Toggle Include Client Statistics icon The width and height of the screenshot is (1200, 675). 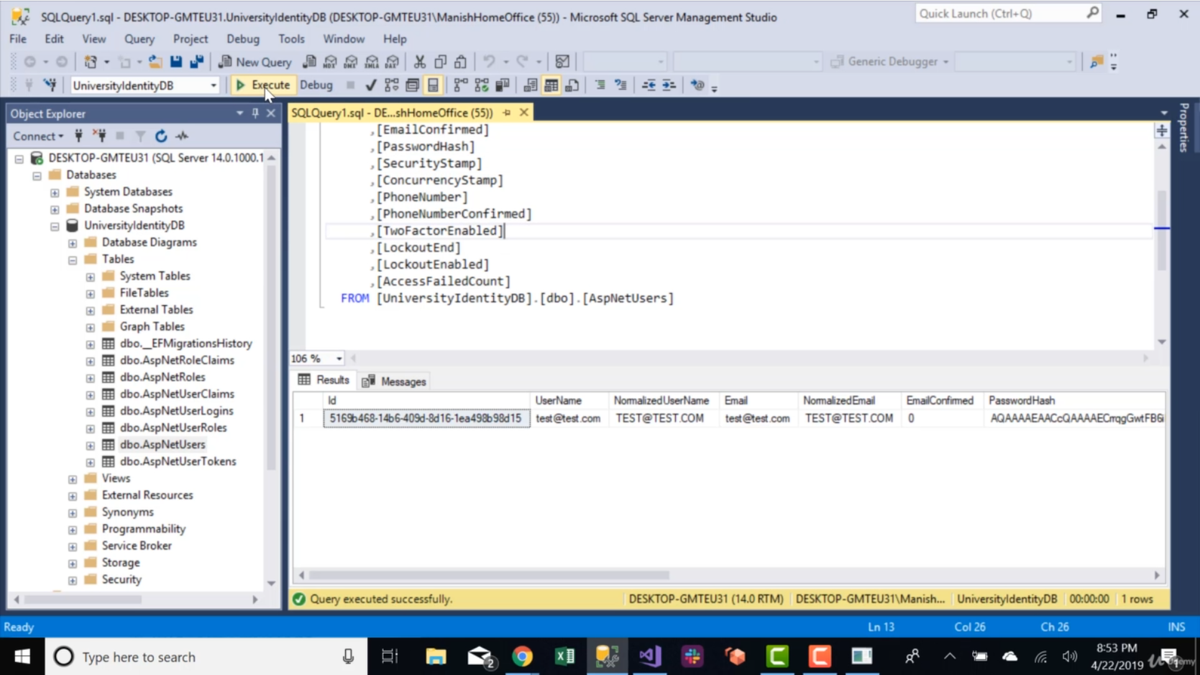(x=501, y=85)
